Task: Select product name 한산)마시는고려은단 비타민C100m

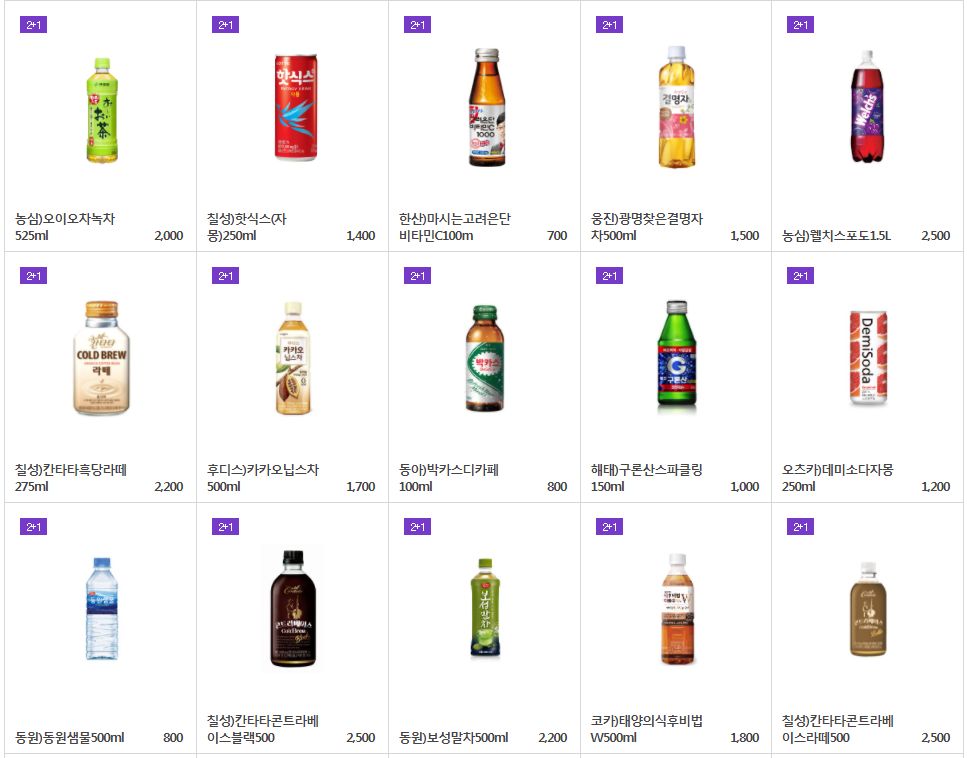Action: click(x=455, y=227)
